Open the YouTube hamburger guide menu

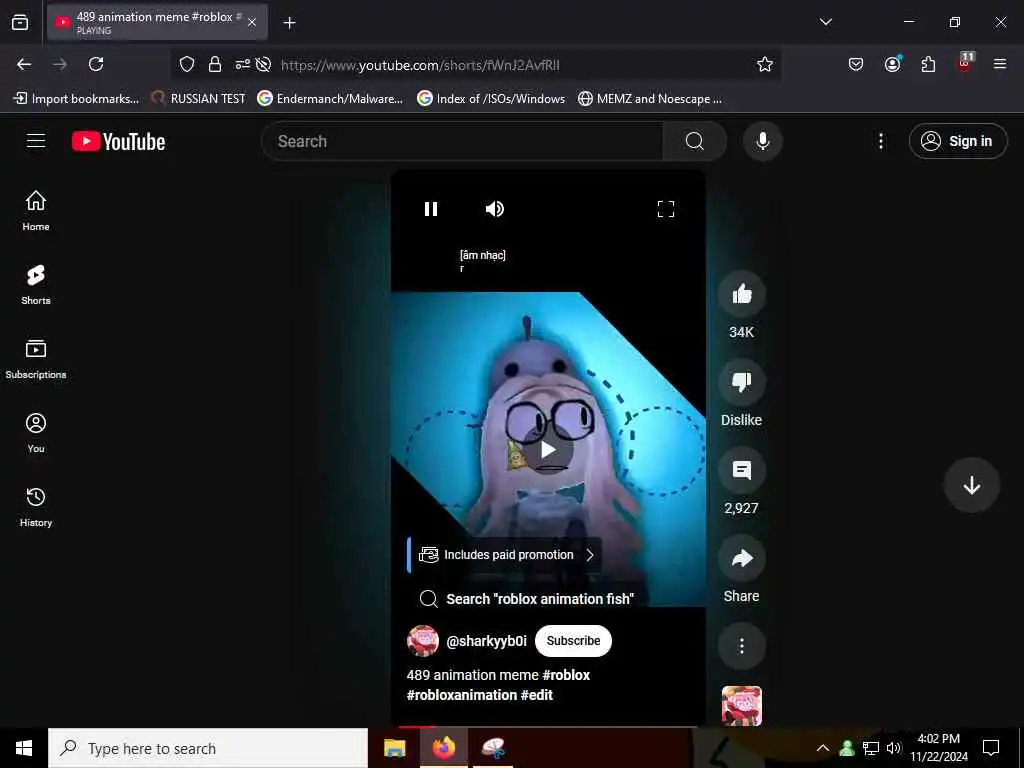(36, 141)
